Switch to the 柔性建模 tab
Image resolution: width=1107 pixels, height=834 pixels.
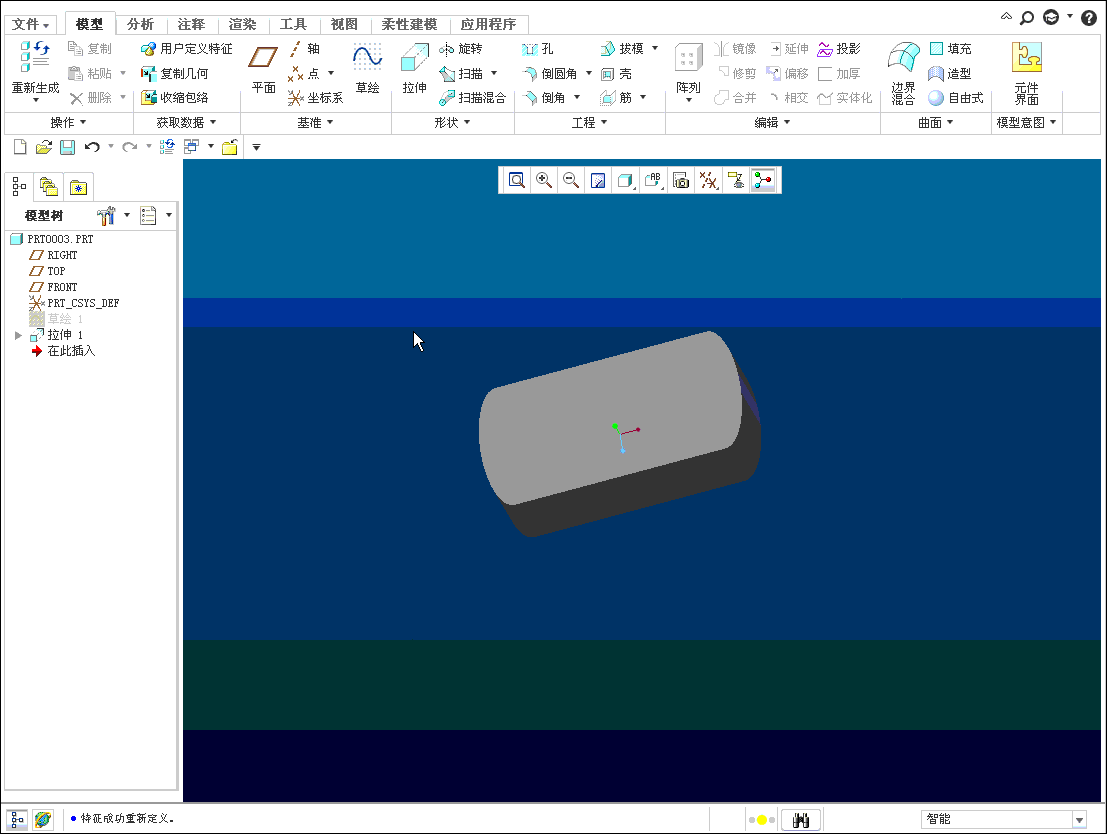[x=409, y=24]
